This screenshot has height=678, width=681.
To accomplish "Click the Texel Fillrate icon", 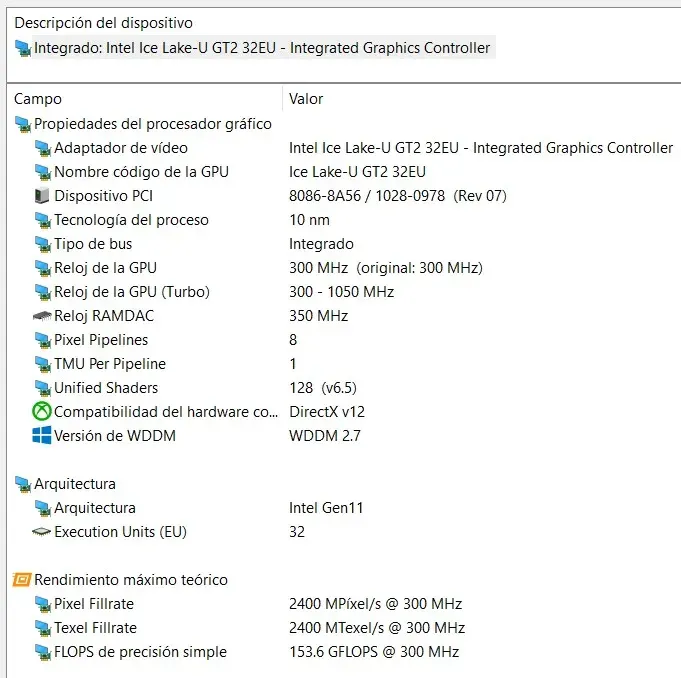I will 43,628.
